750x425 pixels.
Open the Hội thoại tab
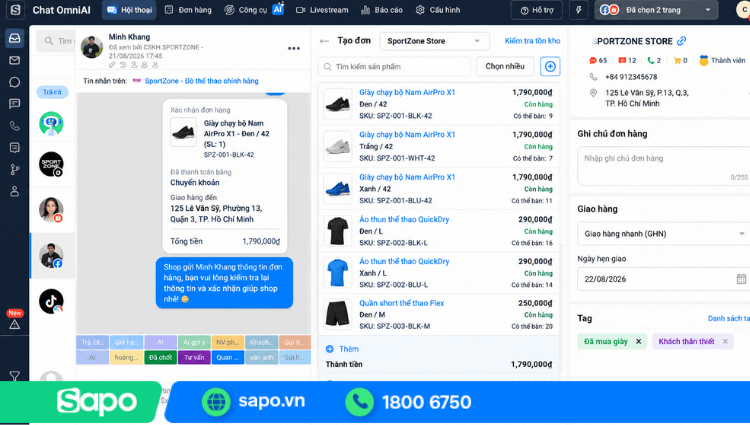coord(129,10)
